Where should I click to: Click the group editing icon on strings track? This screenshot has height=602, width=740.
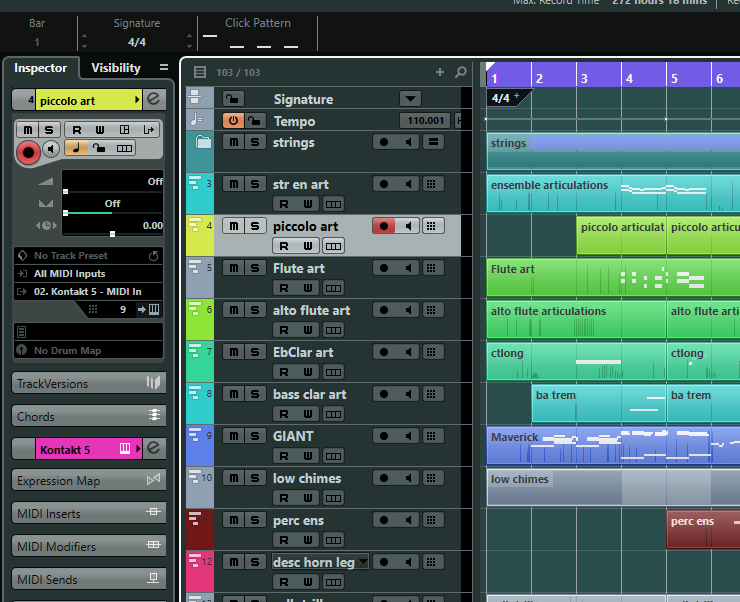pyautogui.click(x=433, y=142)
